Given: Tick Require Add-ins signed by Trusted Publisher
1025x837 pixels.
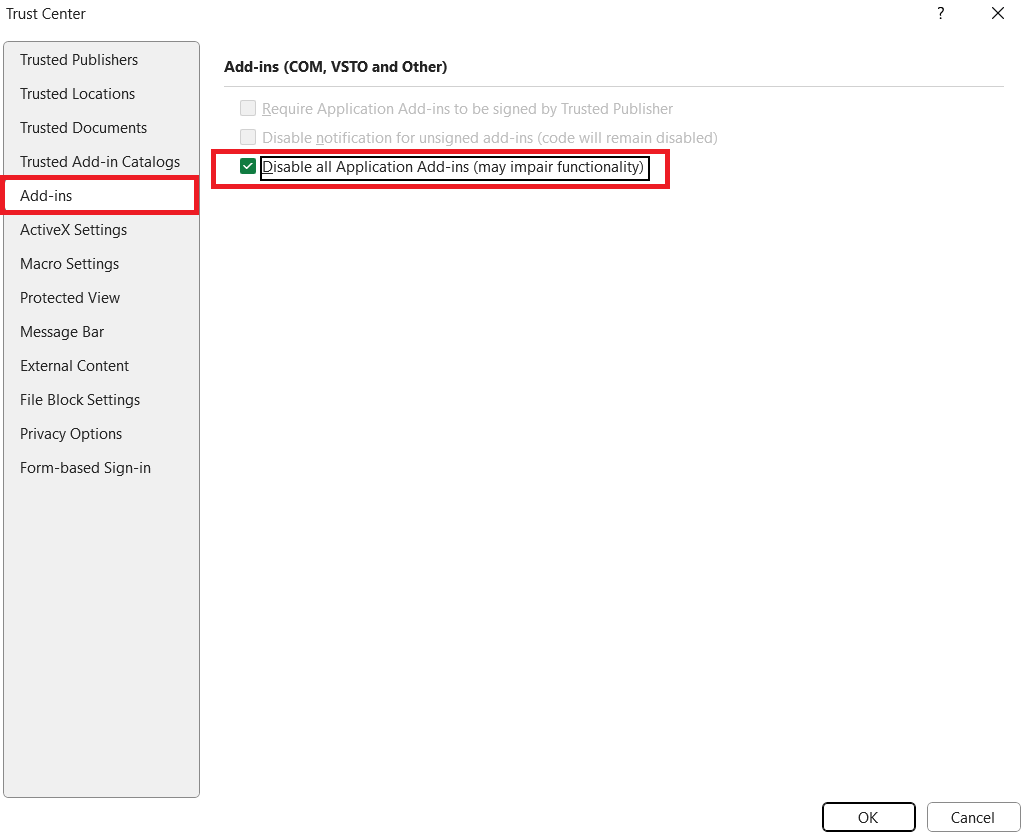Looking at the screenshot, I should pyautogui.click(x=248, y=108).
